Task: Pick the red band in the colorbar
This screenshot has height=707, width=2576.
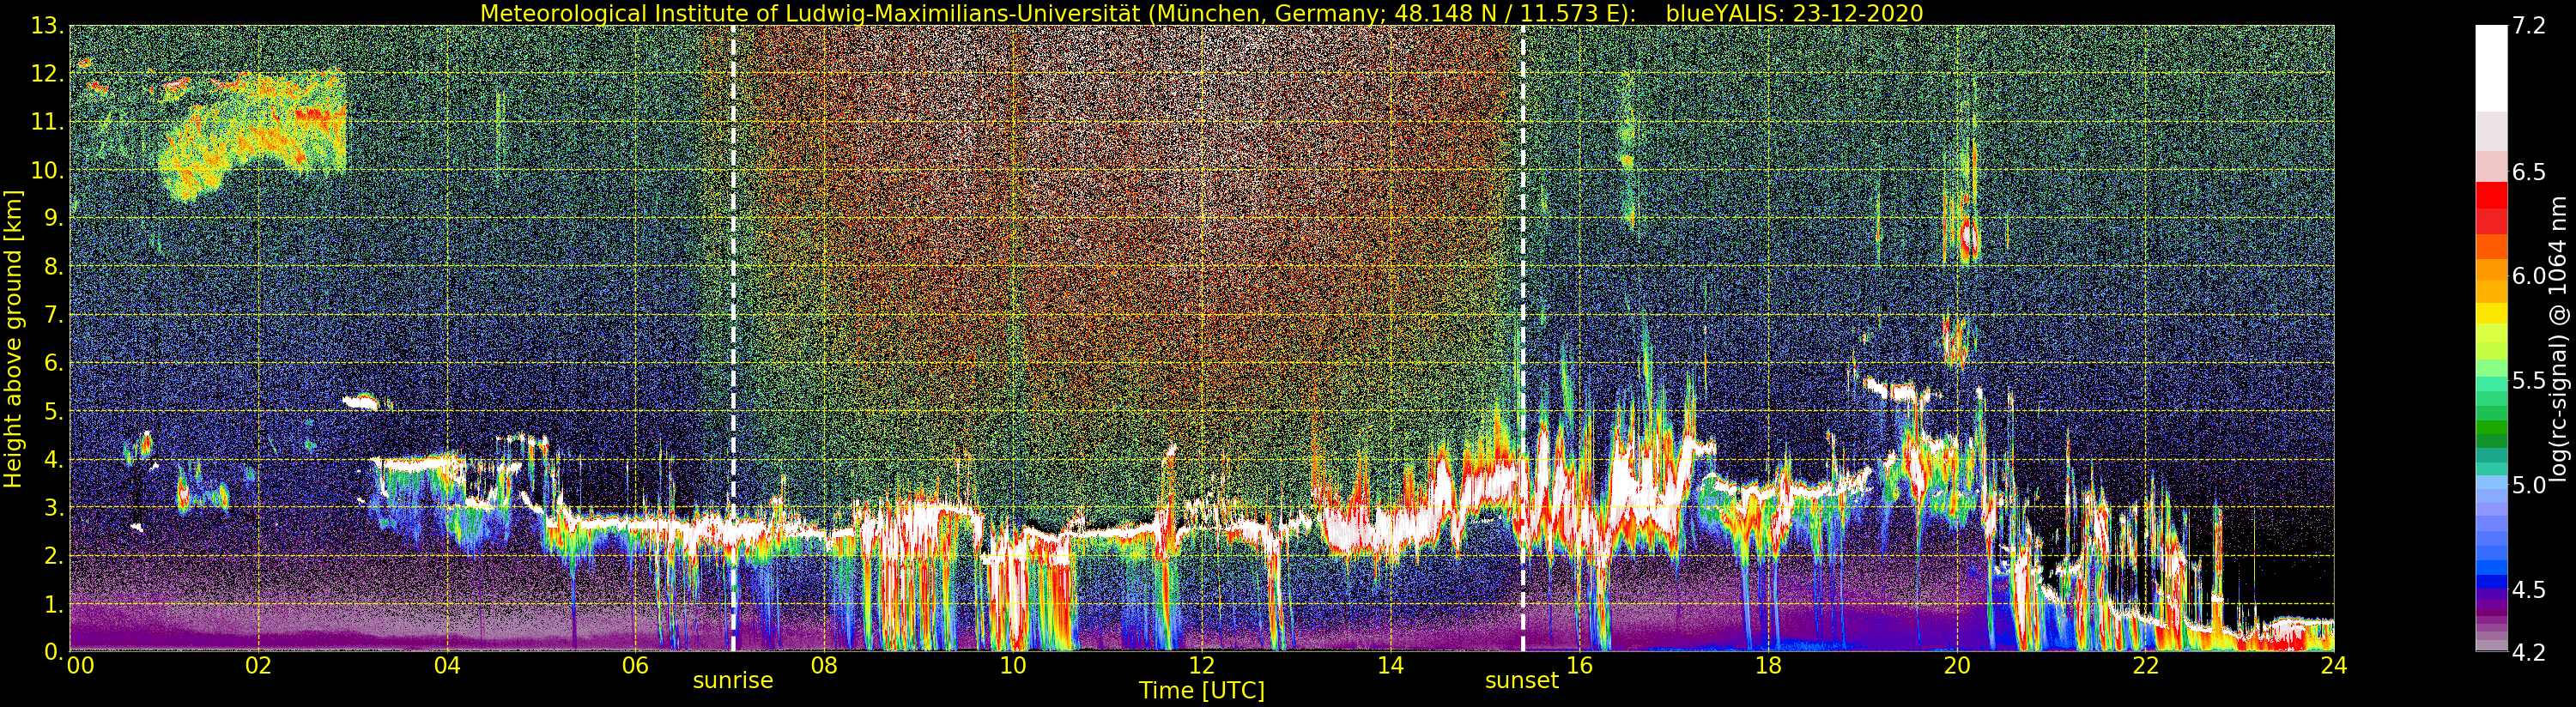Action: pyautogui.click(x=2491, y=195)
